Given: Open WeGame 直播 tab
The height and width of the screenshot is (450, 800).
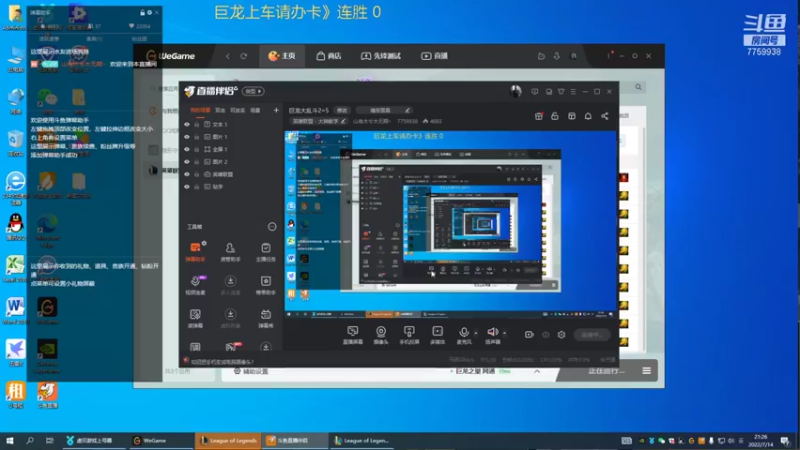Looking at the screenshot, I should [x=434, y=56].
